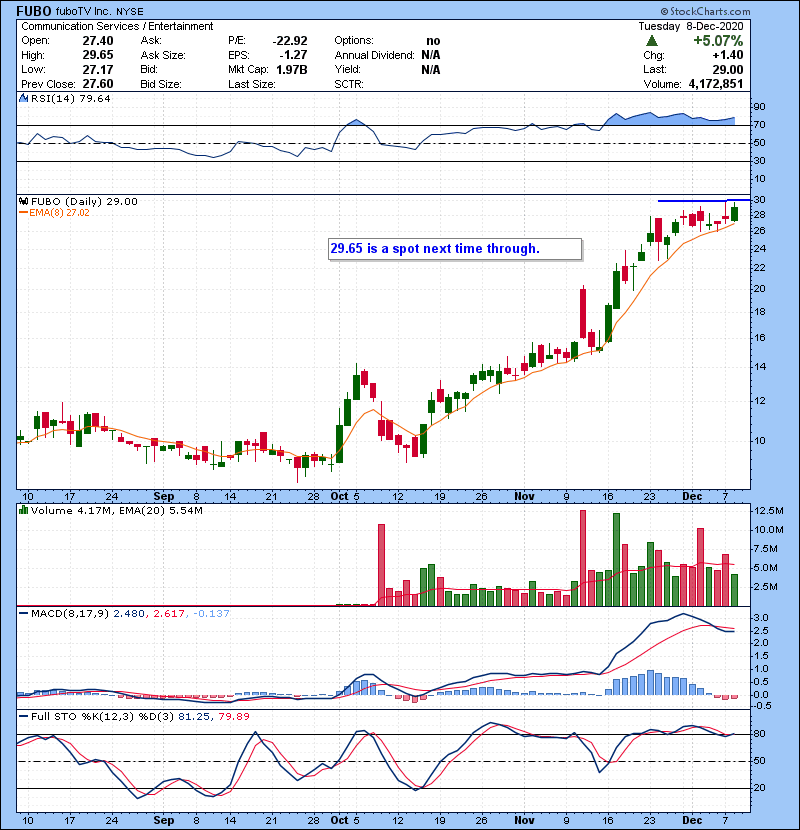Select the RSI(14) 79.64 indicator label

pyautogui.click(x=71, y=98)
